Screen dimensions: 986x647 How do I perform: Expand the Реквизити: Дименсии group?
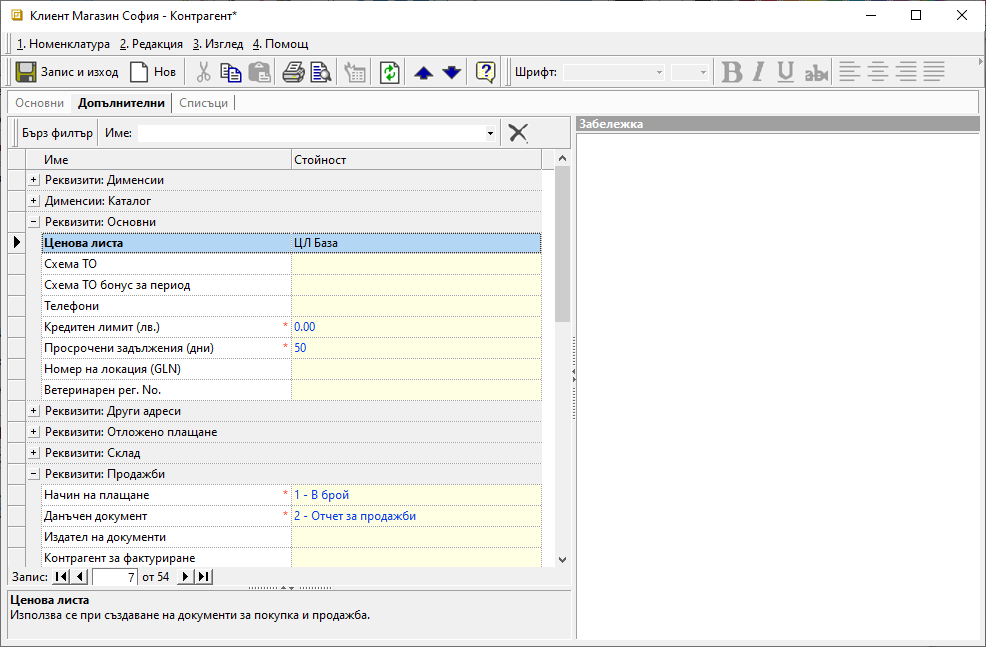(34, 180)
